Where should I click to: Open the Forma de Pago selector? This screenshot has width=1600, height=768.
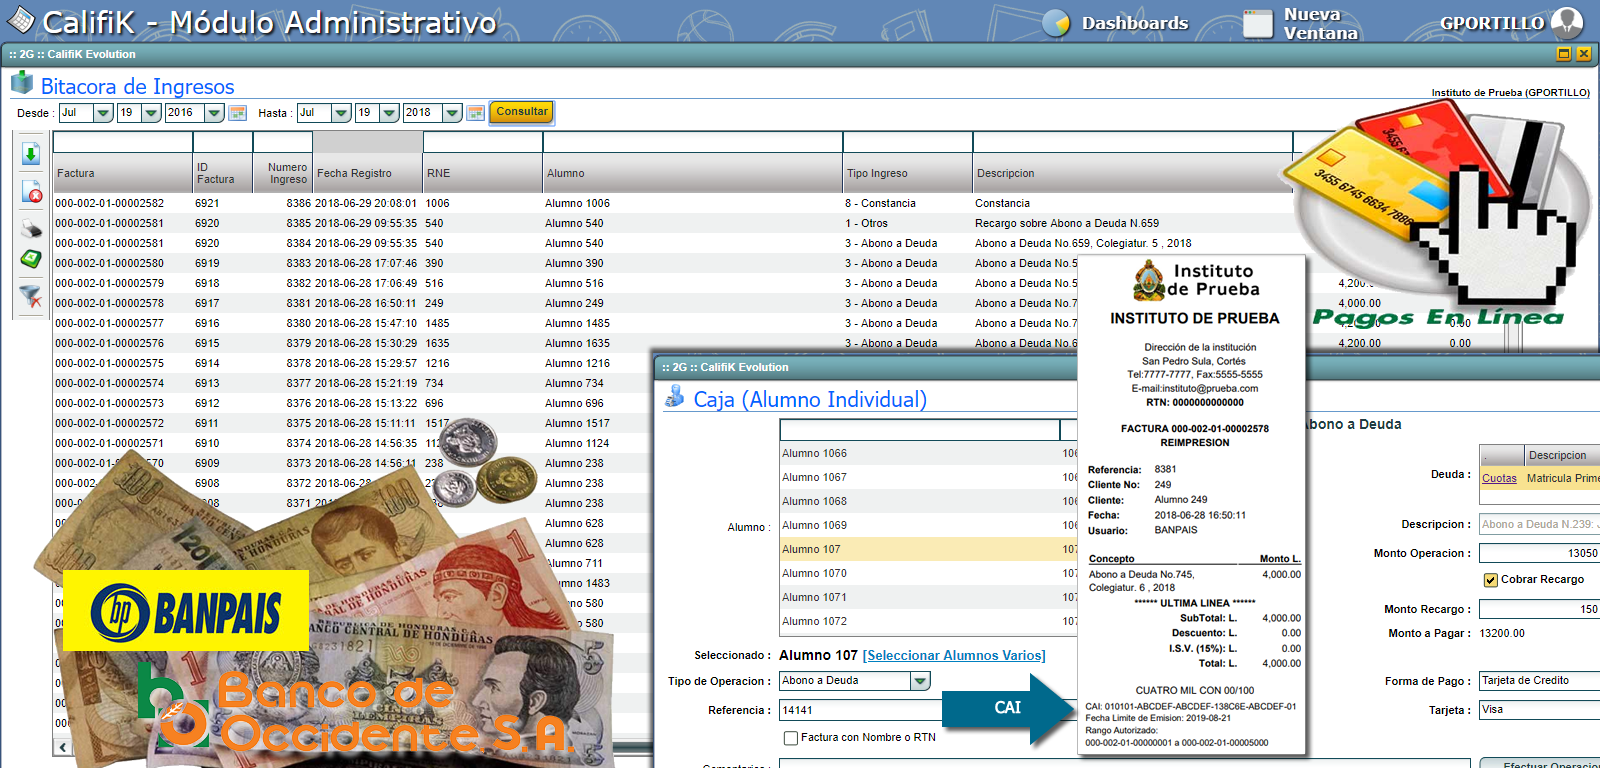(1539, 681)
